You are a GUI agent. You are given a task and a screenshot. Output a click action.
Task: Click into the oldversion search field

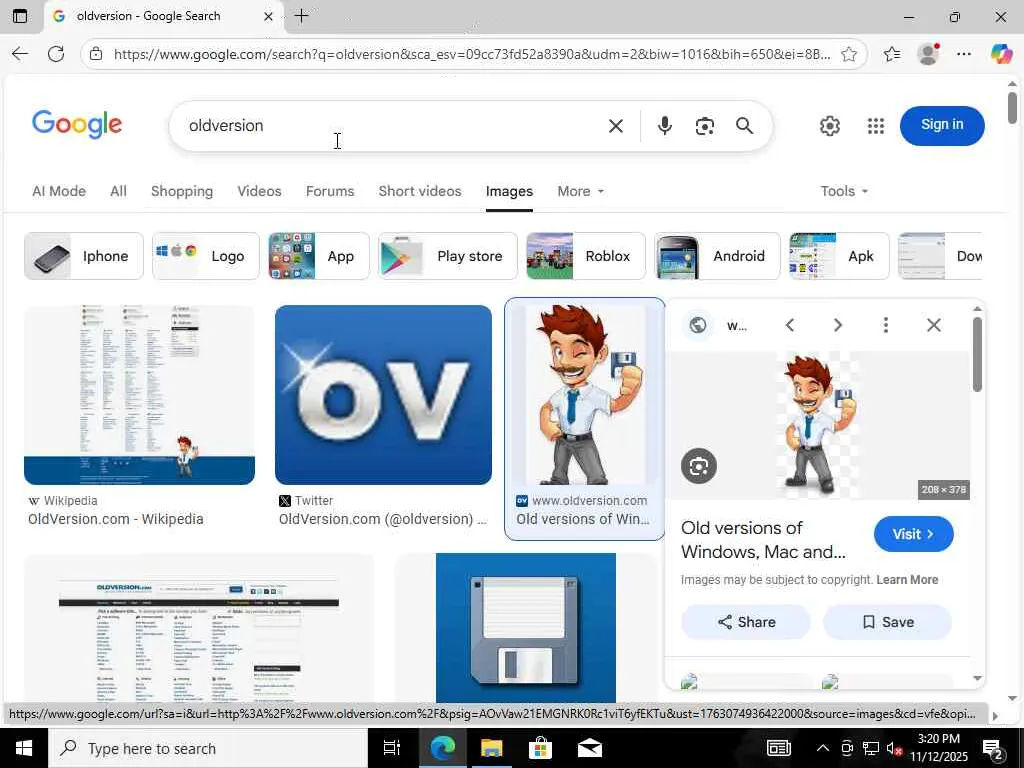[392, 125]
